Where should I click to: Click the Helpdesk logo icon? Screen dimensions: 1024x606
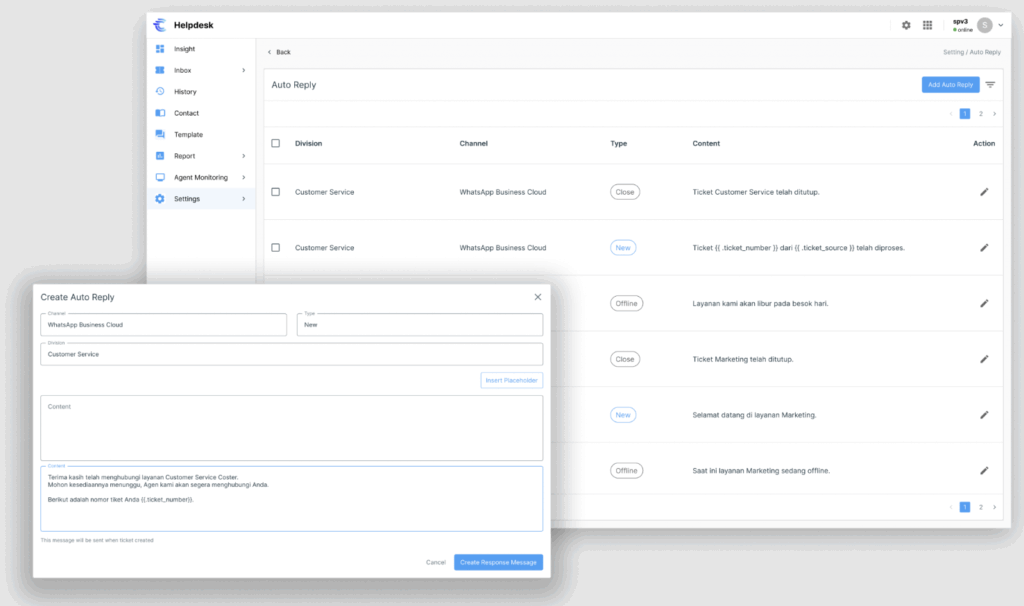pyautogui.click(x=160, y=25)
